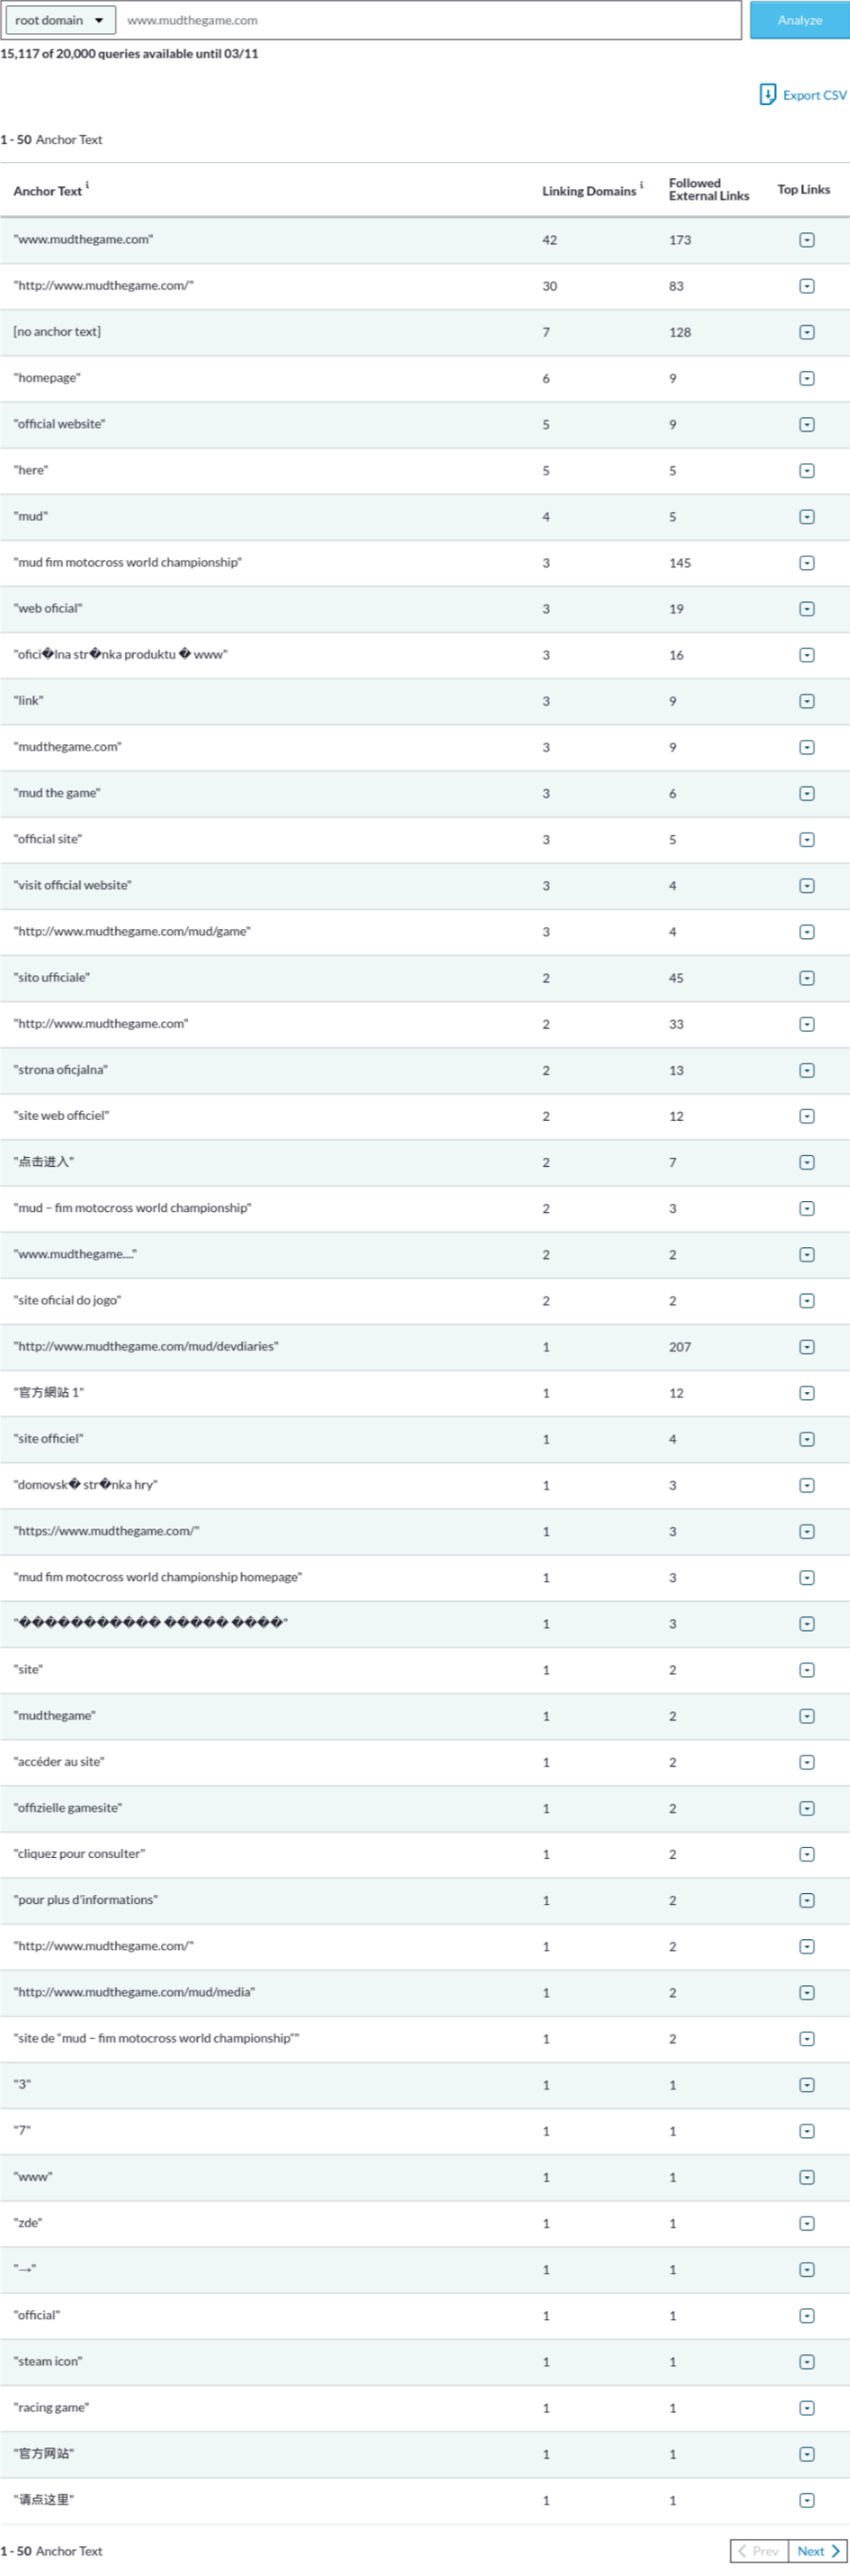
Task: Click the URL input field
Action: coord(430,20)
